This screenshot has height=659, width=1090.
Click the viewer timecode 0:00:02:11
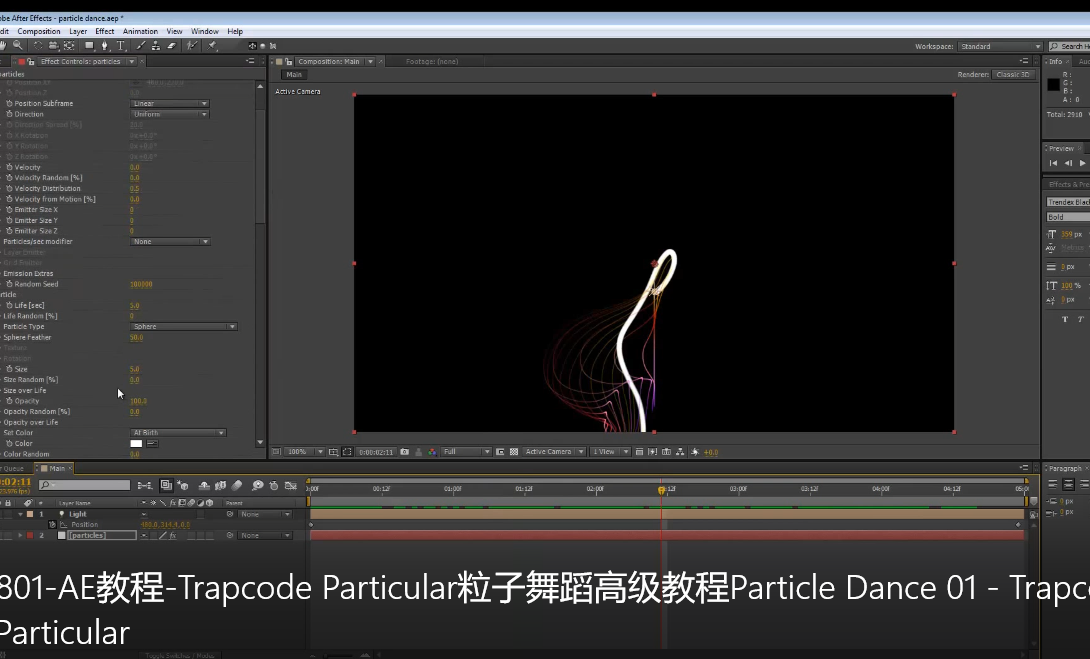[x=376, y=452]
